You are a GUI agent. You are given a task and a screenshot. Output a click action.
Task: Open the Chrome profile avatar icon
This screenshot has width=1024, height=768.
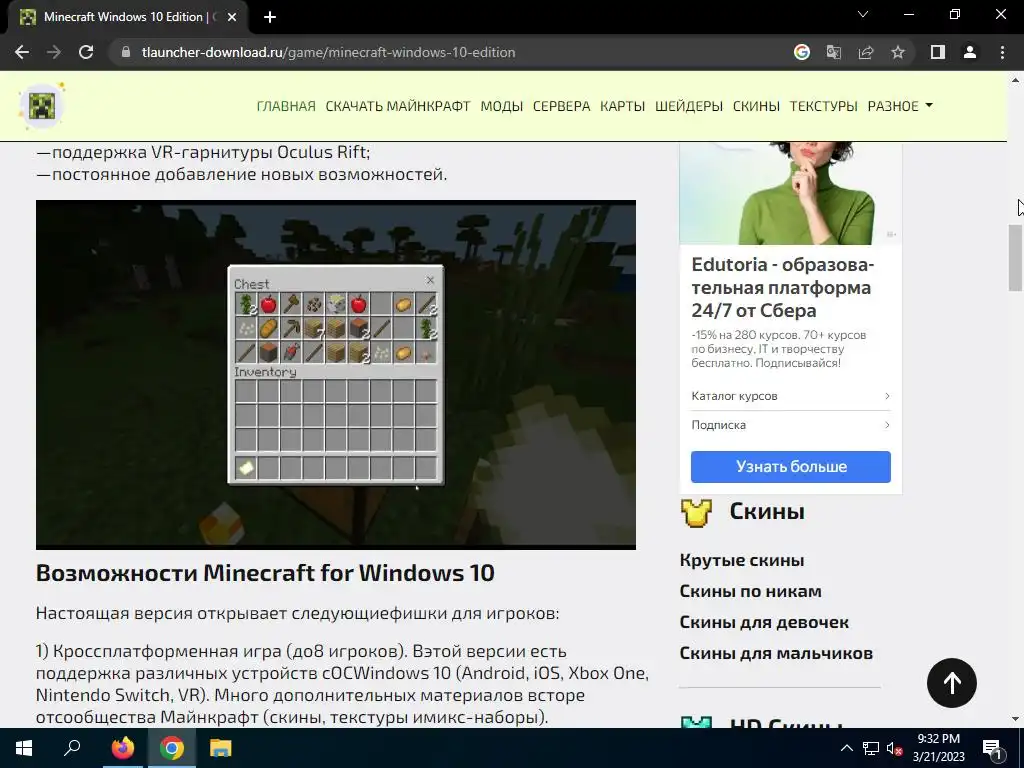click(x=970, y=52)
